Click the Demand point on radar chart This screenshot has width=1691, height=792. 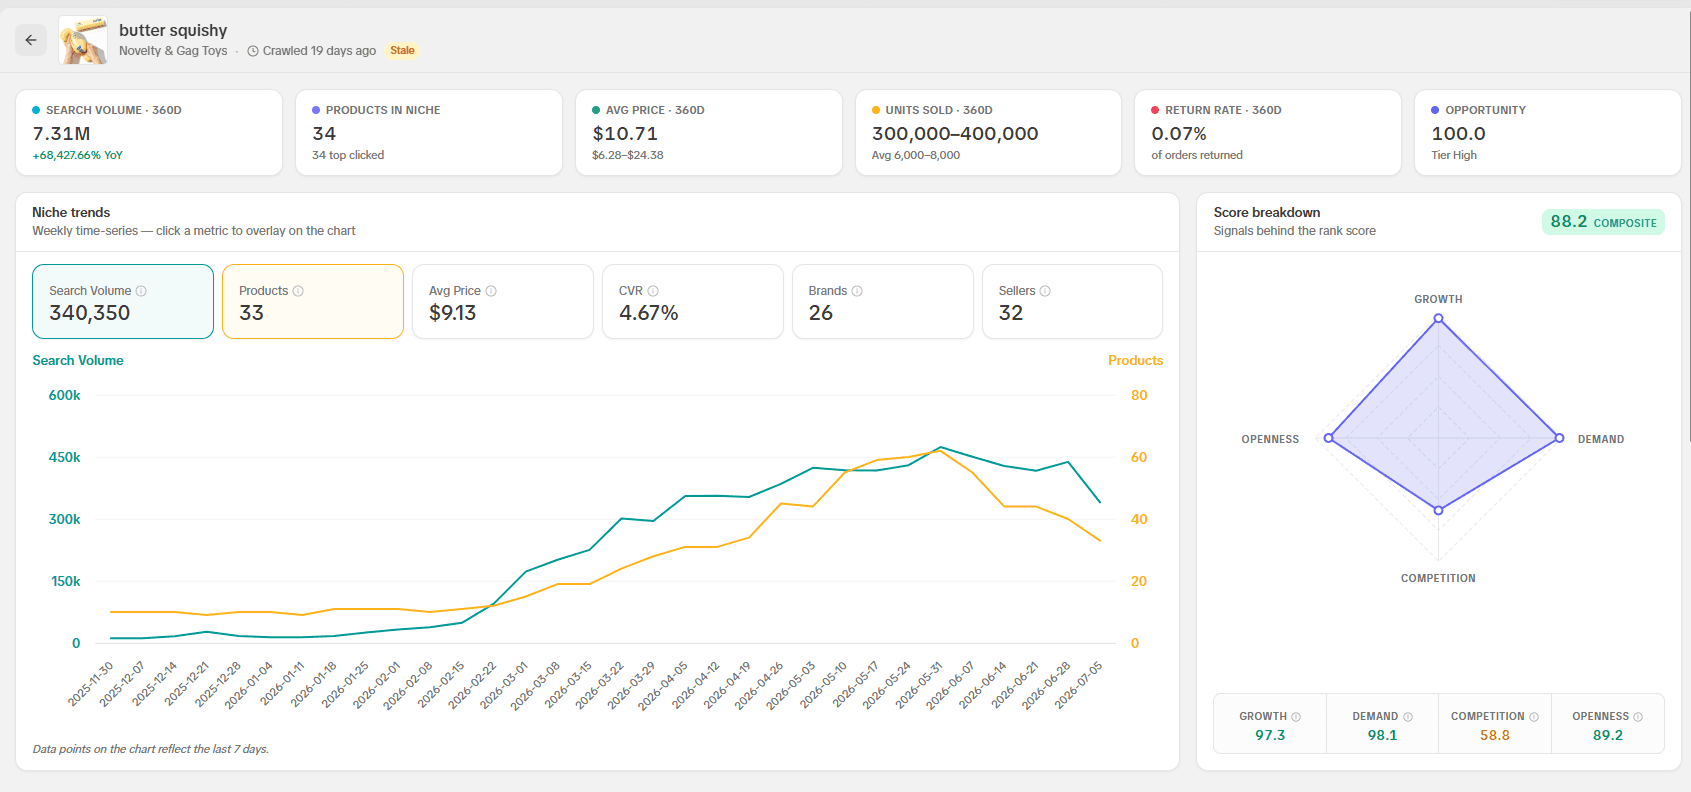pyautogui.click(x=1559, y=438)
